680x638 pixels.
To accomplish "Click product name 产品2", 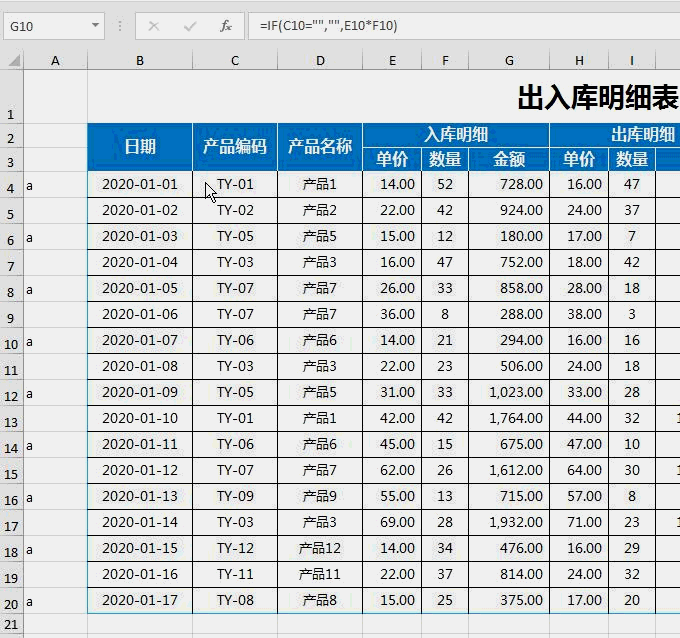I will click(320, 210).
